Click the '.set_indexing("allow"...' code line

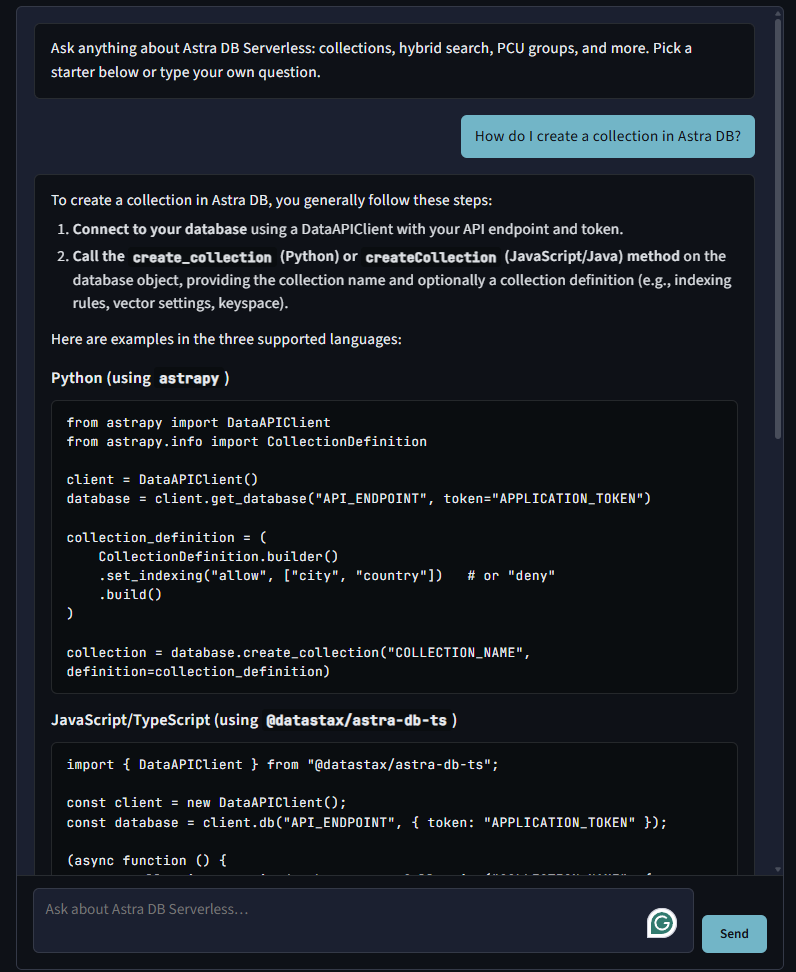click(x=326, y=576)
